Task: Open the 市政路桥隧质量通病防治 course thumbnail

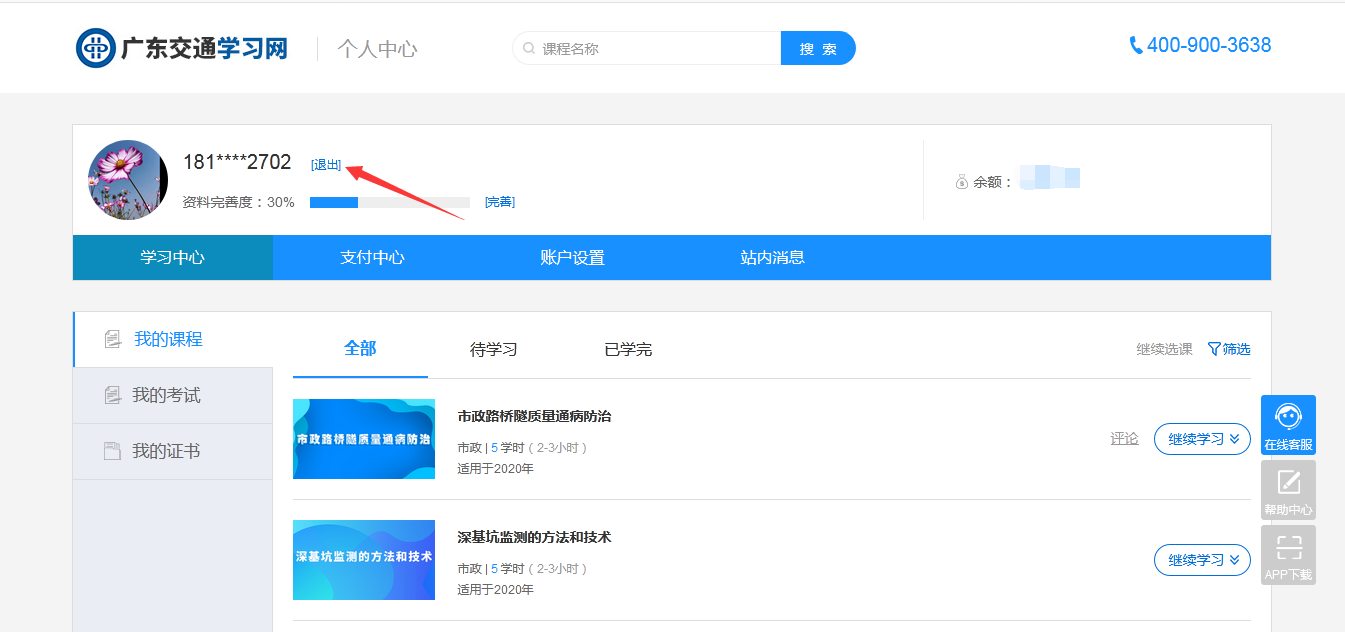Action: pos(364,439)
